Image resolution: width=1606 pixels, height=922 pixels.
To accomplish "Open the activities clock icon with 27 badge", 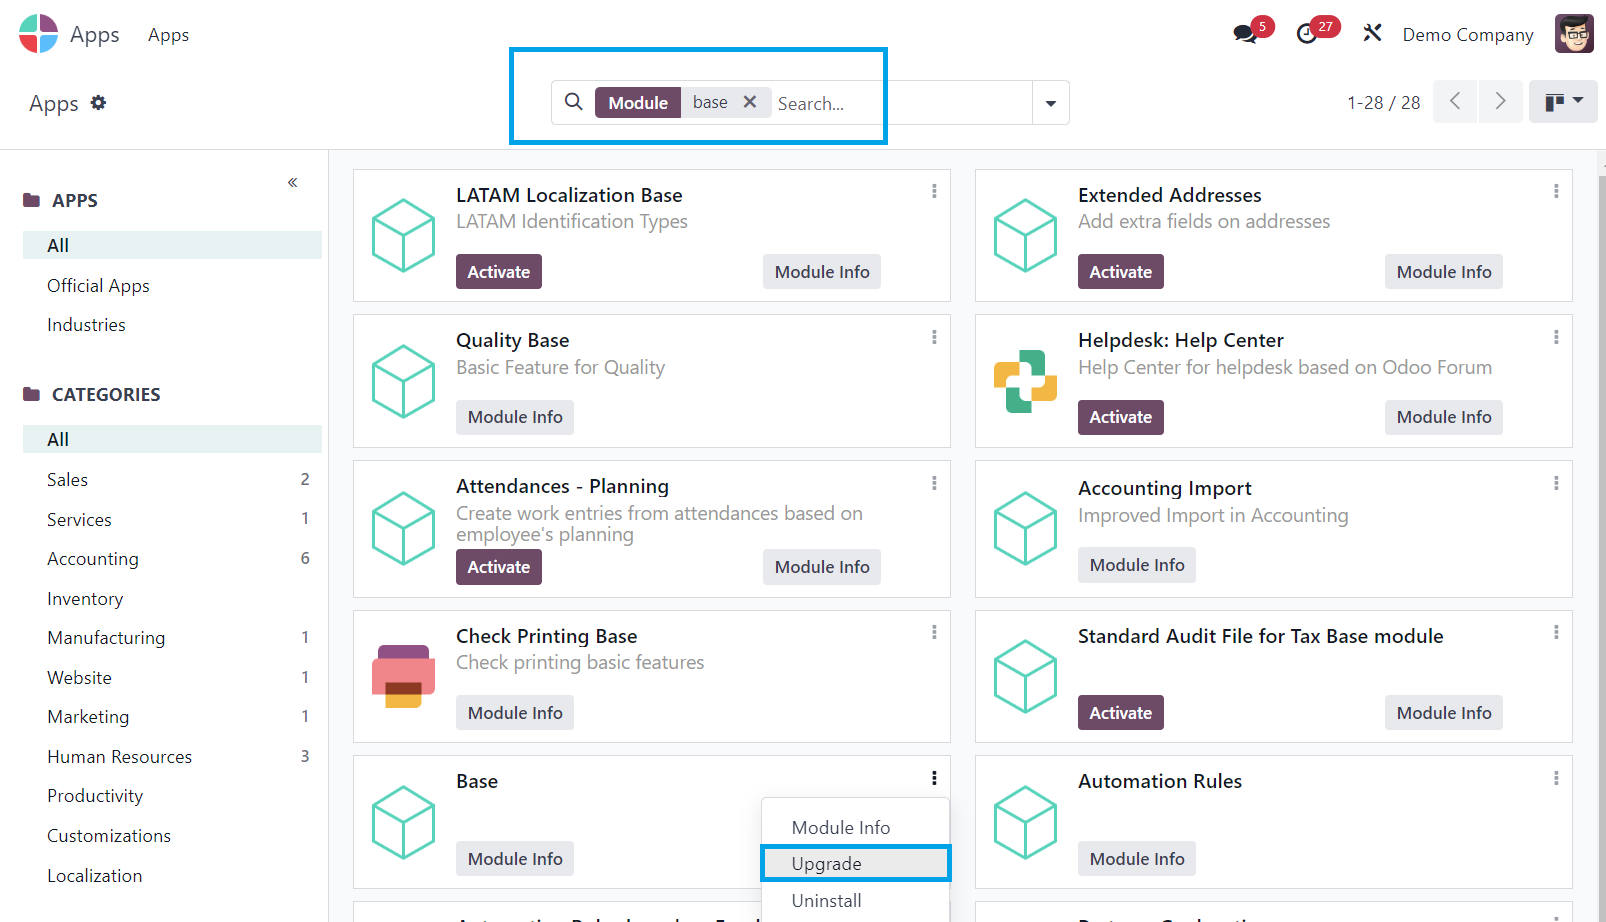I will coord(1307,34).
